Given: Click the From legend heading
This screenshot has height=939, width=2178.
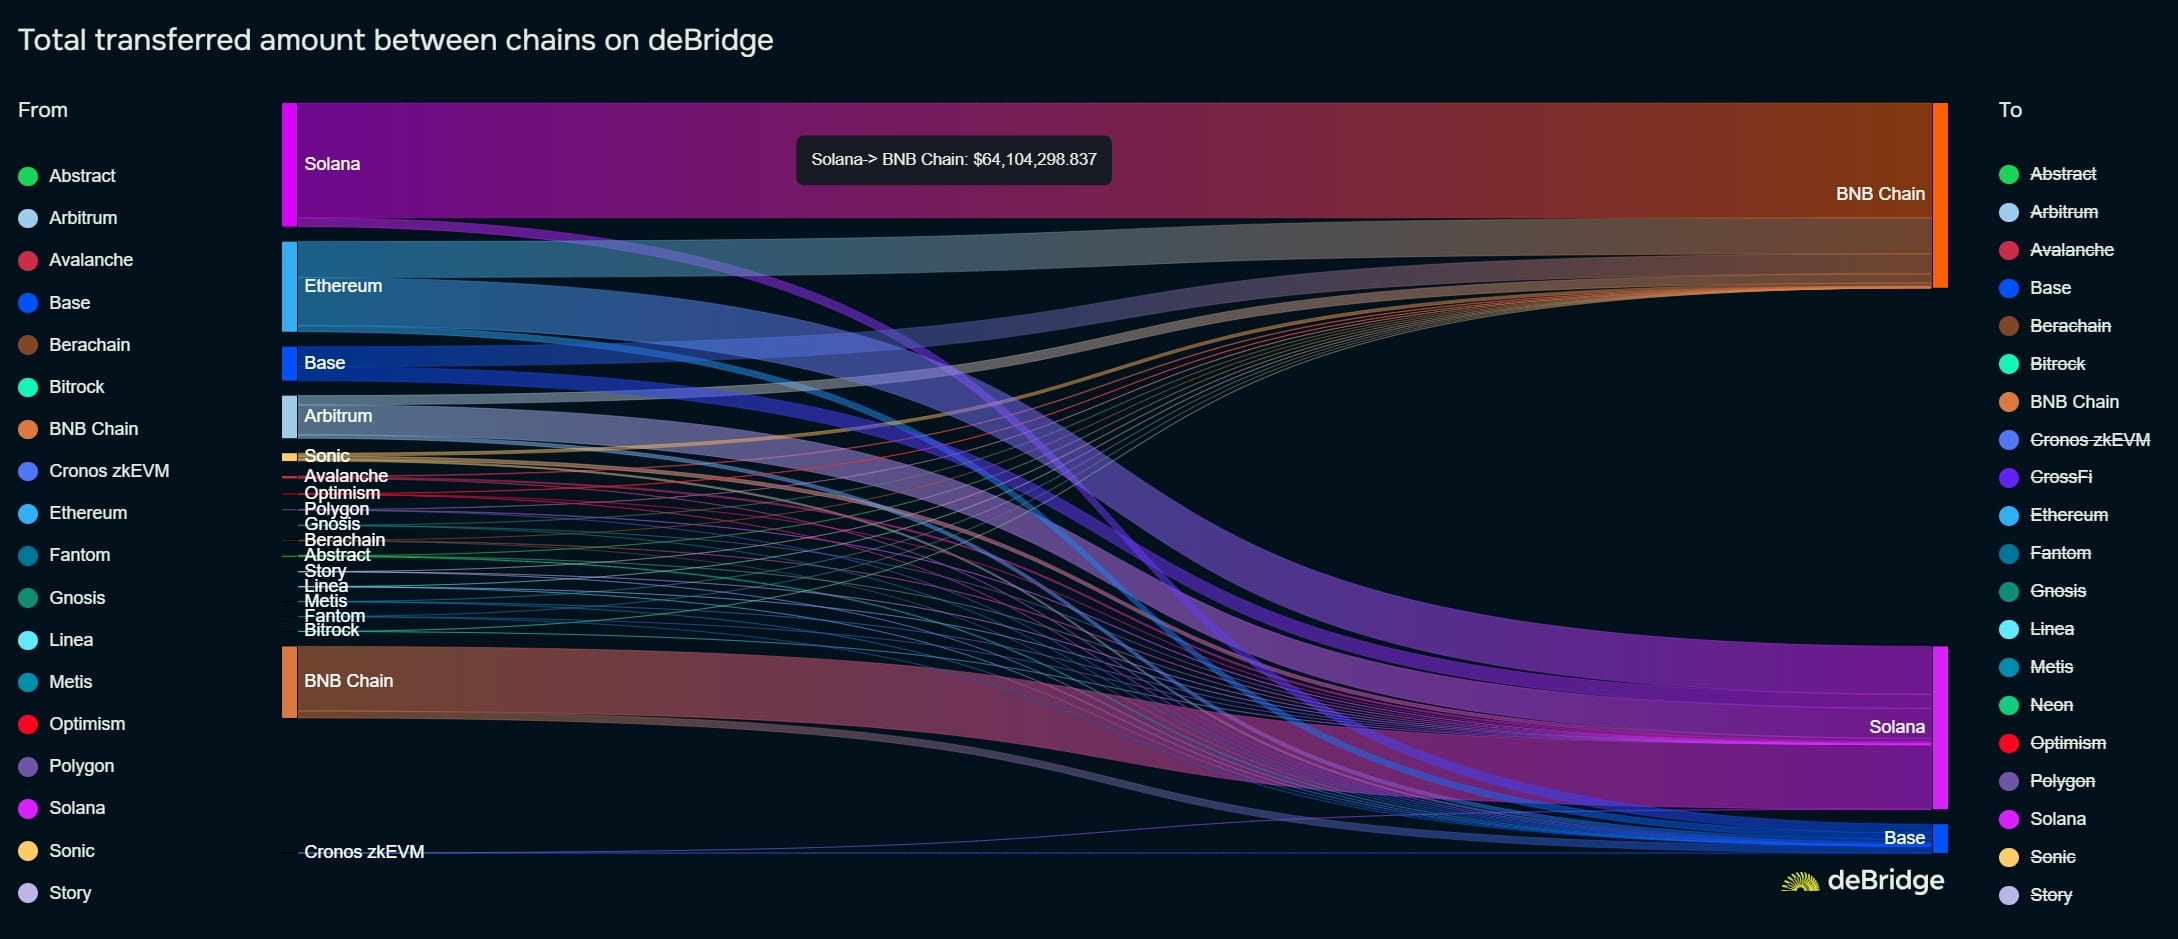Looking at the screenshot, I should click(x=43, y=110).
